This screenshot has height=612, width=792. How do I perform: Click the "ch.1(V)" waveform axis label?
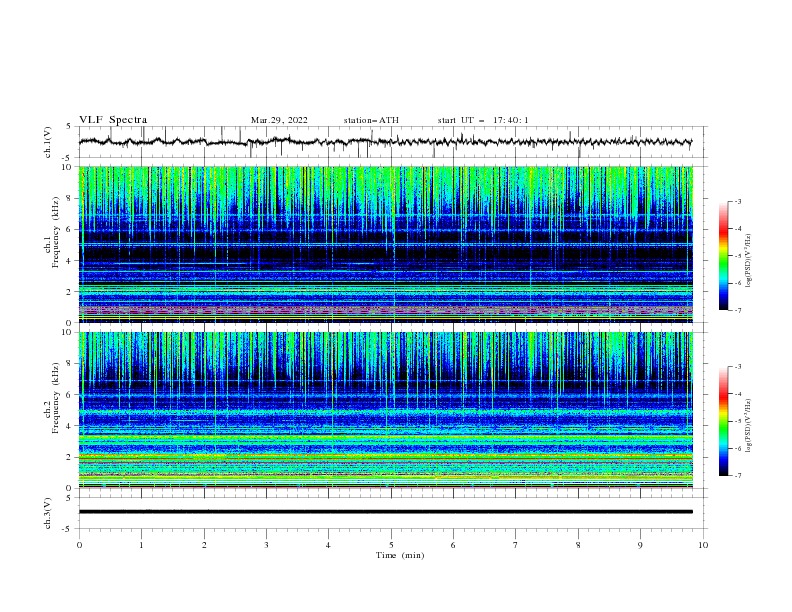[47, 142]
